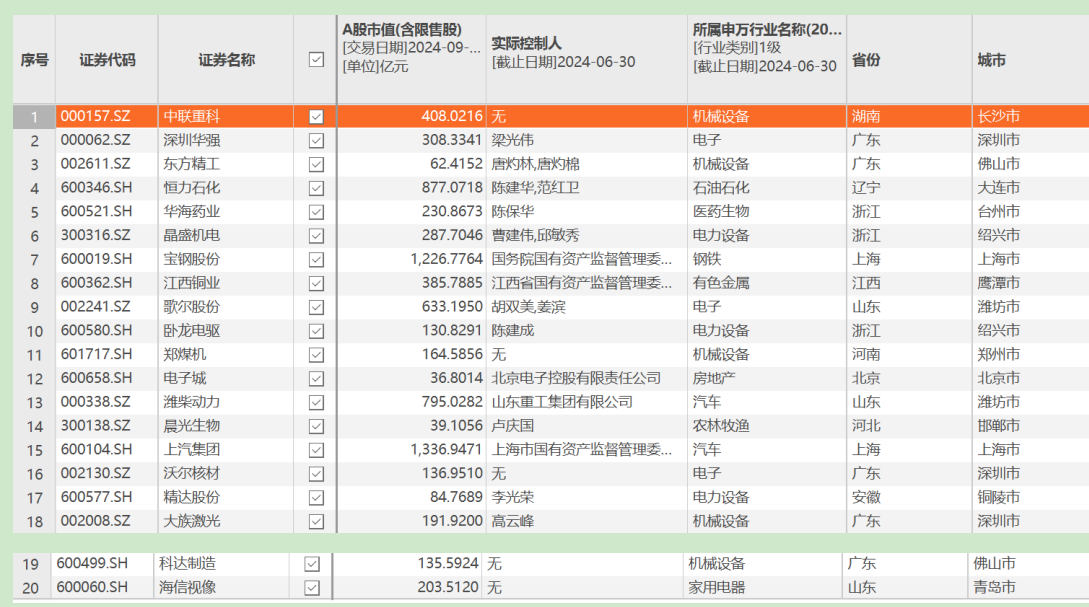Click the security name 精达股份

(192, 497)
